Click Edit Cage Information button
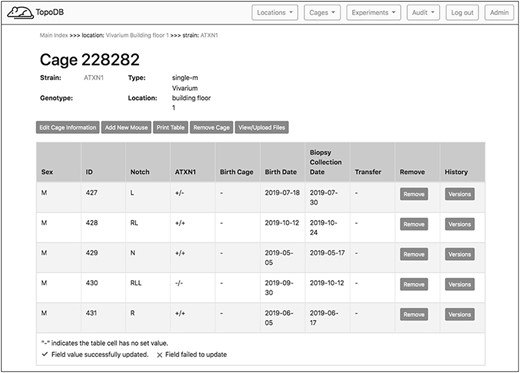The width and height of the screenshot is (520, 373). coord(68,127)
